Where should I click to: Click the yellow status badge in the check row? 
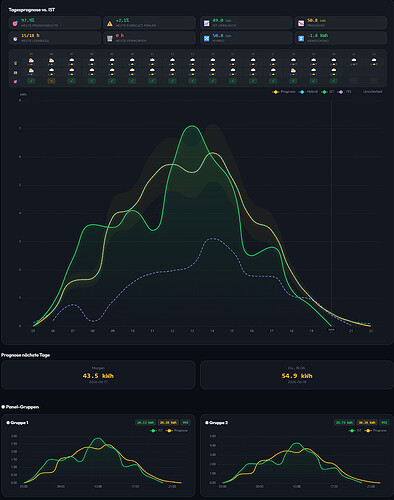click(51, 81)
